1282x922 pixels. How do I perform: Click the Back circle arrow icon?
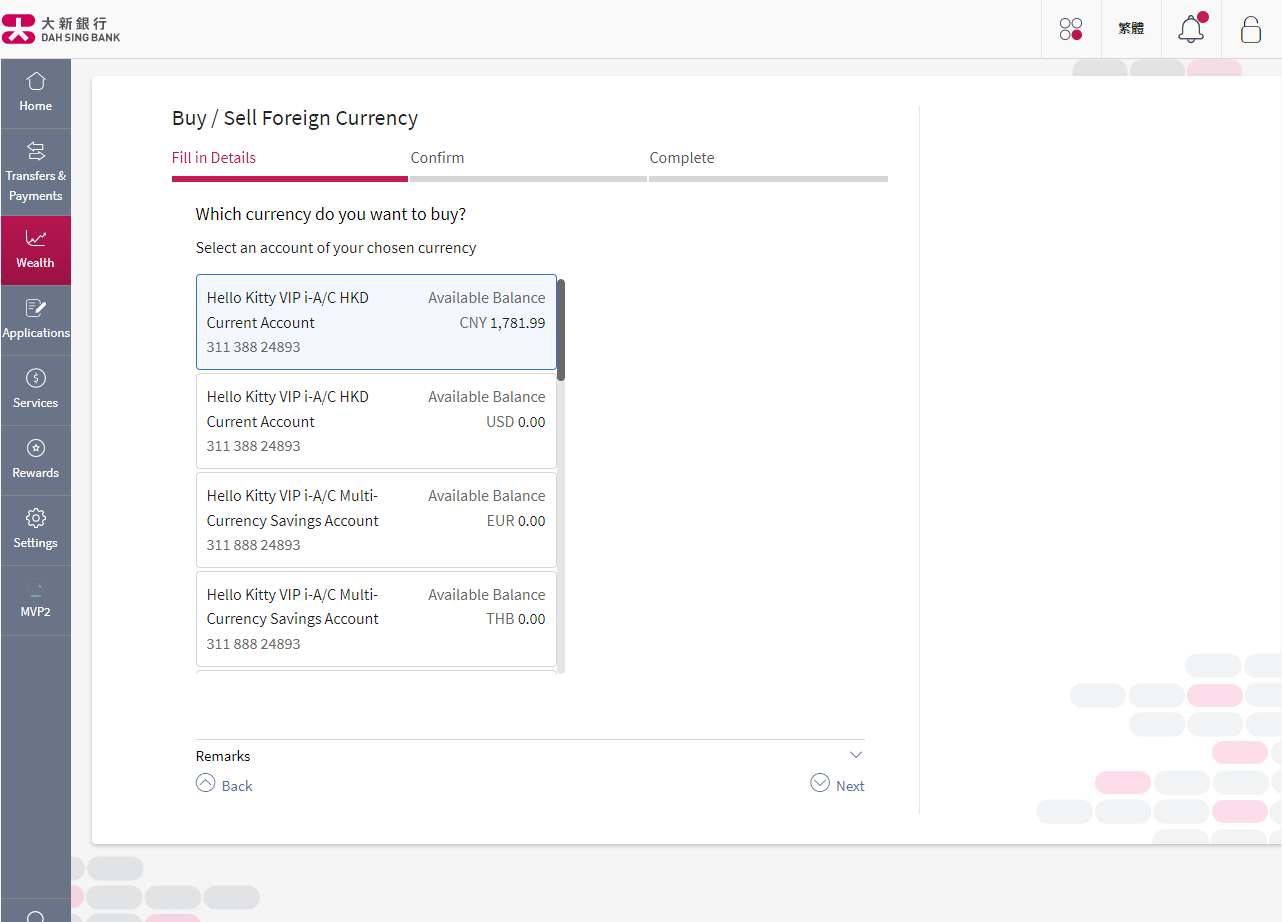click(x=205, y=783)
